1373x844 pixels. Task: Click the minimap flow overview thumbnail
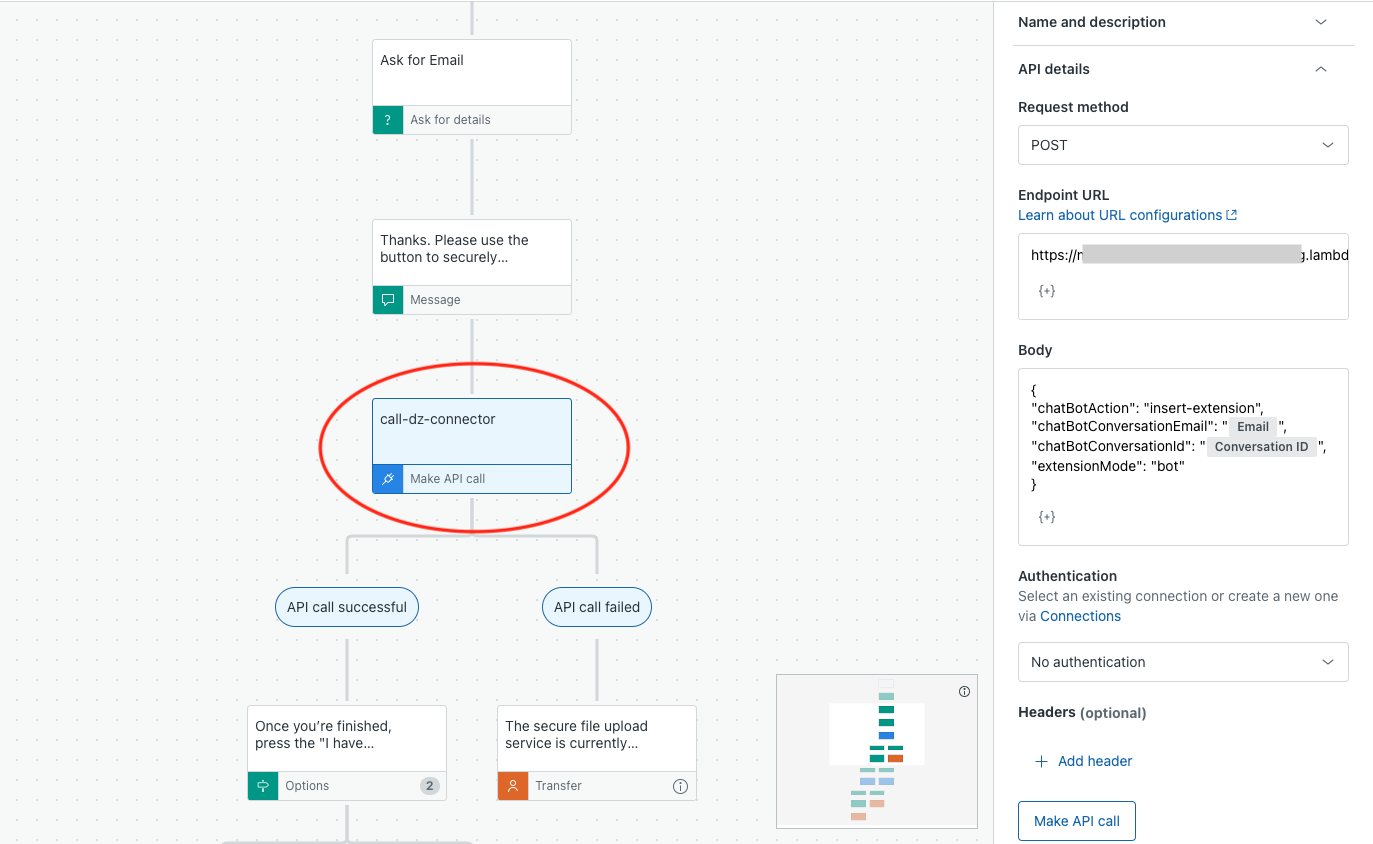[877, 751]
